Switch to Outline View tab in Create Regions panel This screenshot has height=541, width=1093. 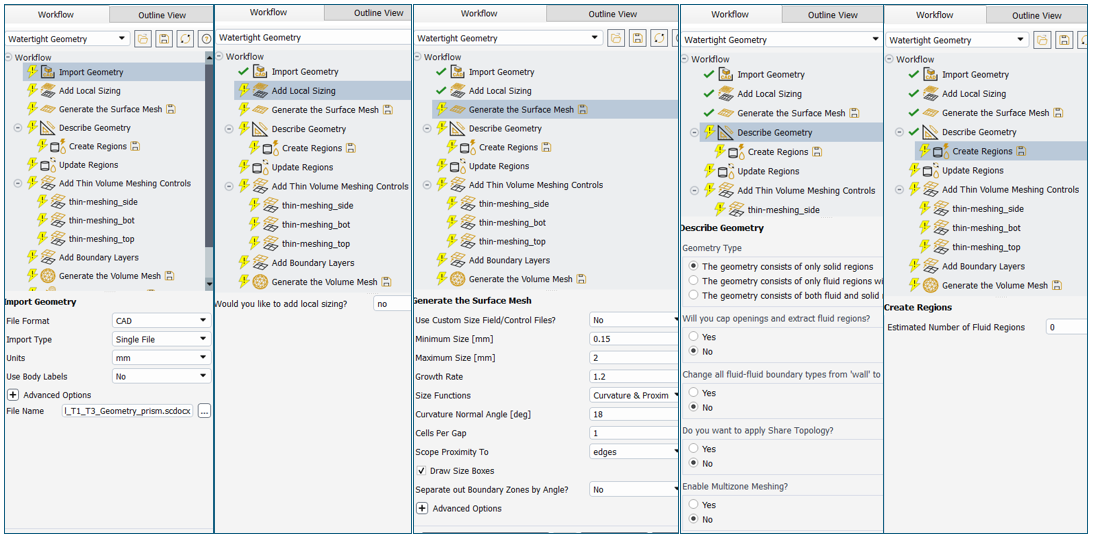click(x=1039, y=15)
